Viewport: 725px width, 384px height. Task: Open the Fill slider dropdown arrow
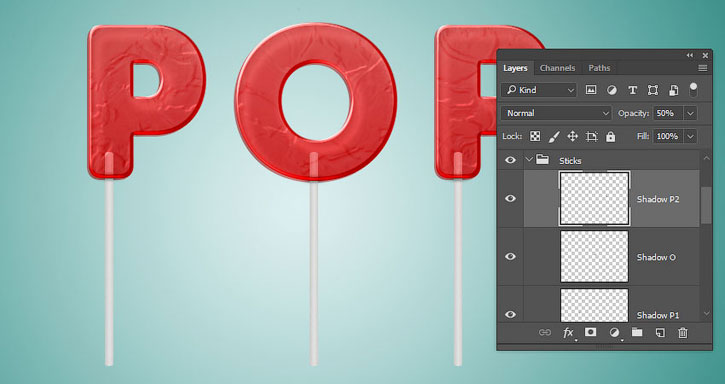click(x=690, y=136)
